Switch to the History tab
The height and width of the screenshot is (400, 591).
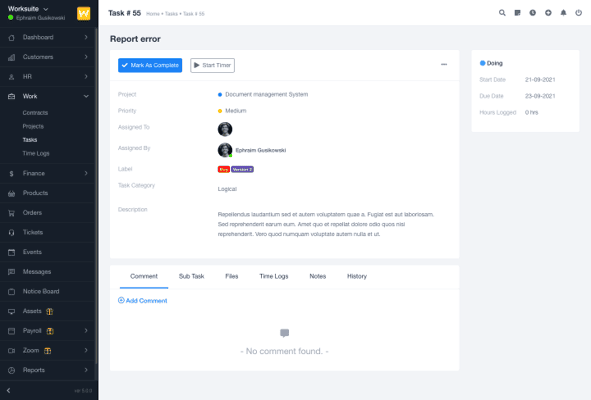(x=357, y=276)
